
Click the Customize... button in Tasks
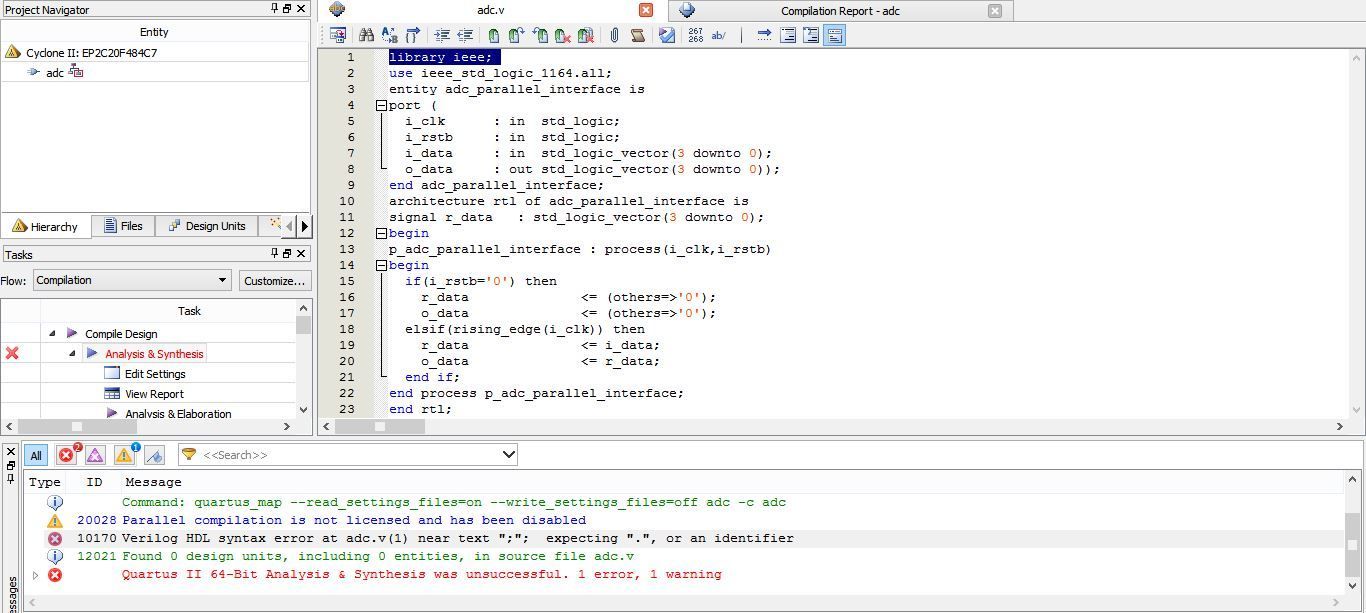[274, 280]
